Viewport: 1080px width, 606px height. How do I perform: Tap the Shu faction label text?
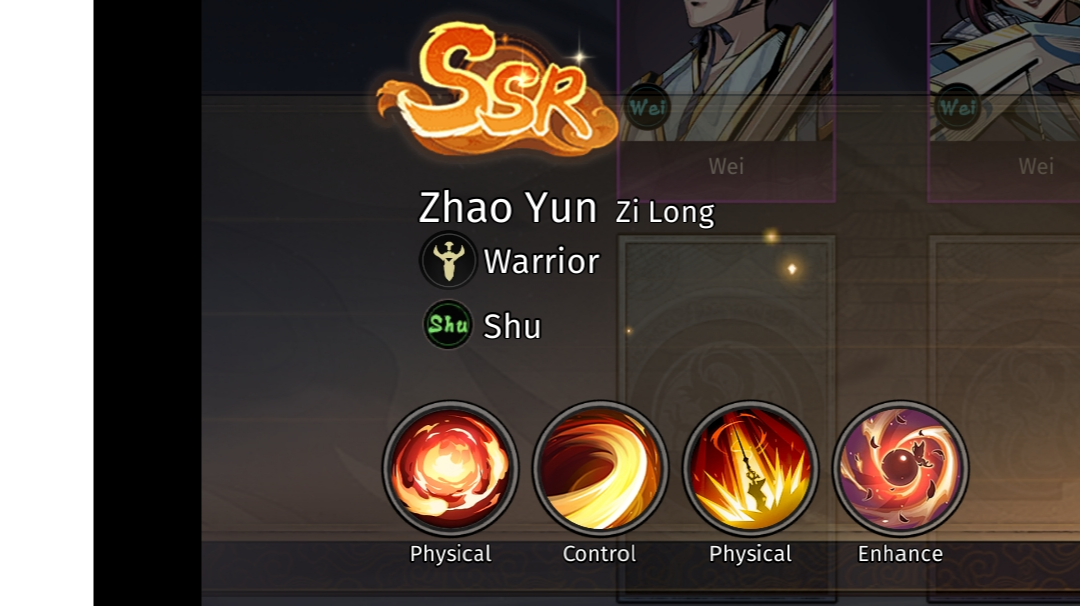tap(512, 326)
